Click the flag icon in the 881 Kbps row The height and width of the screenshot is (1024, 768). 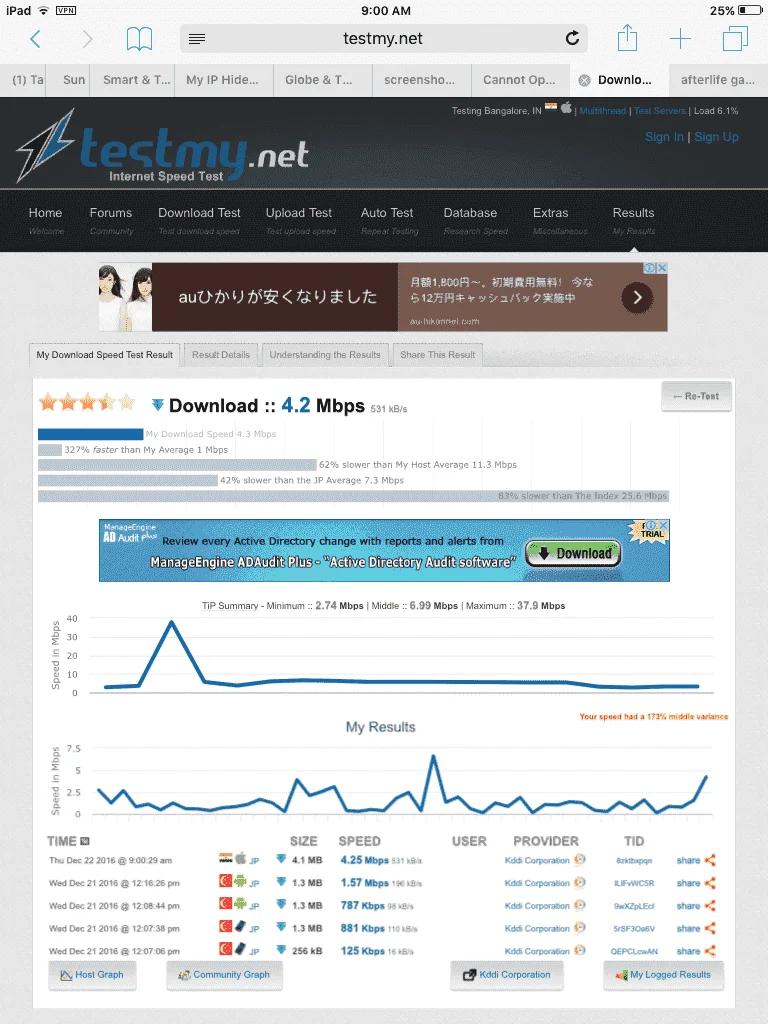[x=225, y=927]
